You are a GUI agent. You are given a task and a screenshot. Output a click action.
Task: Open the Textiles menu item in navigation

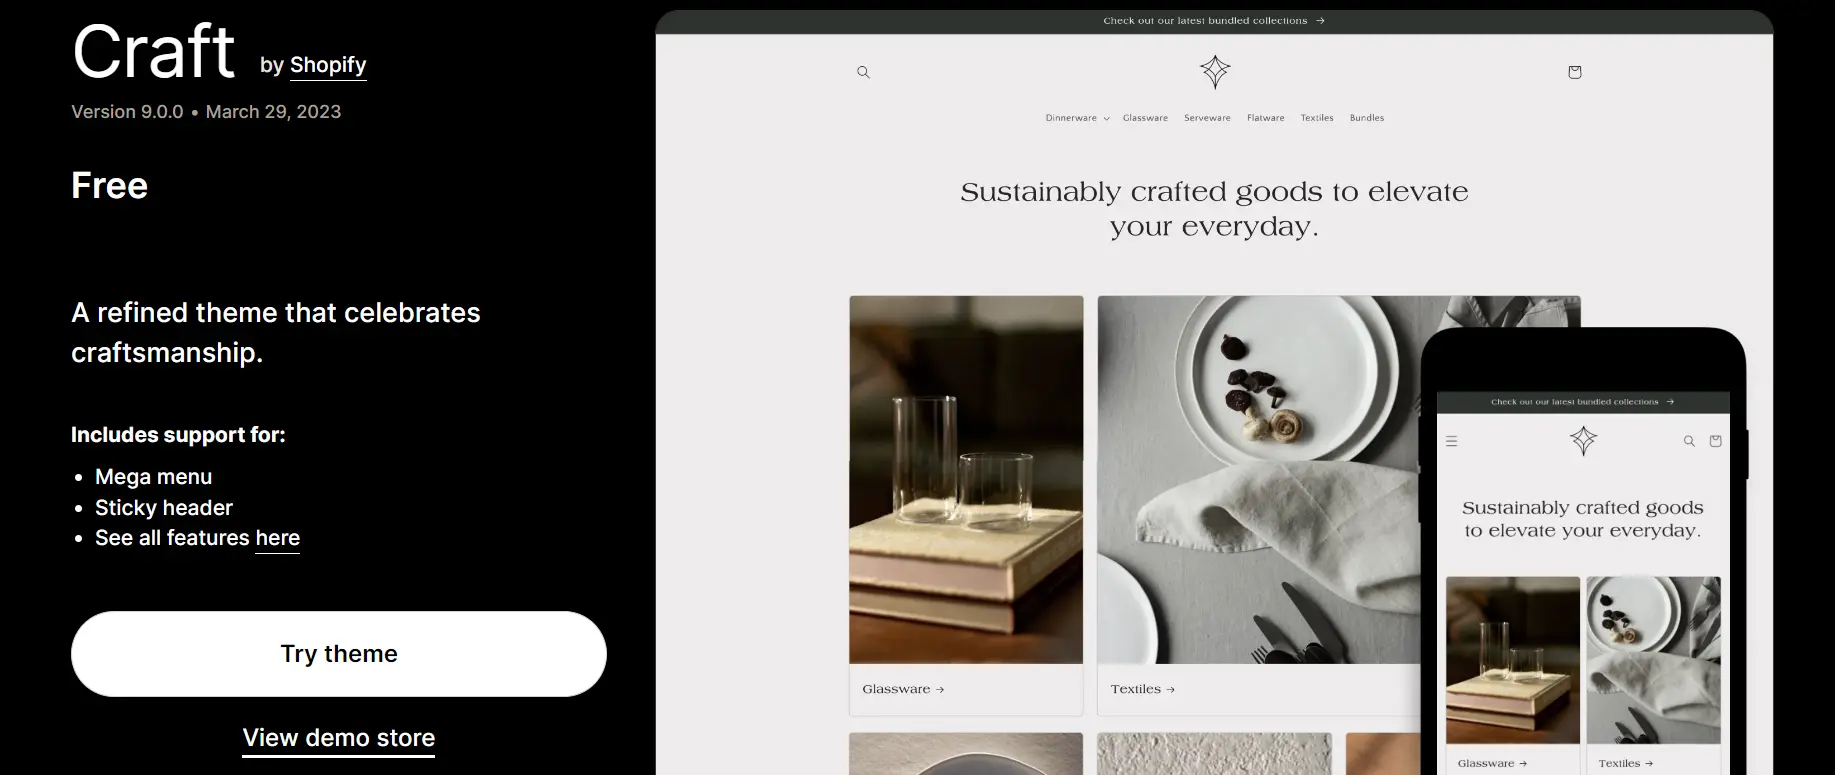click(1317, 118)
